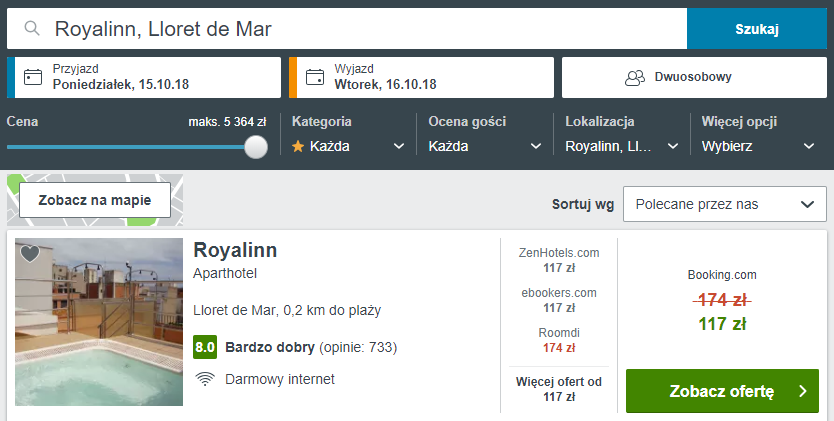
Task: Click the Zobacz ofertę button
Action: [x=721, y=391]
